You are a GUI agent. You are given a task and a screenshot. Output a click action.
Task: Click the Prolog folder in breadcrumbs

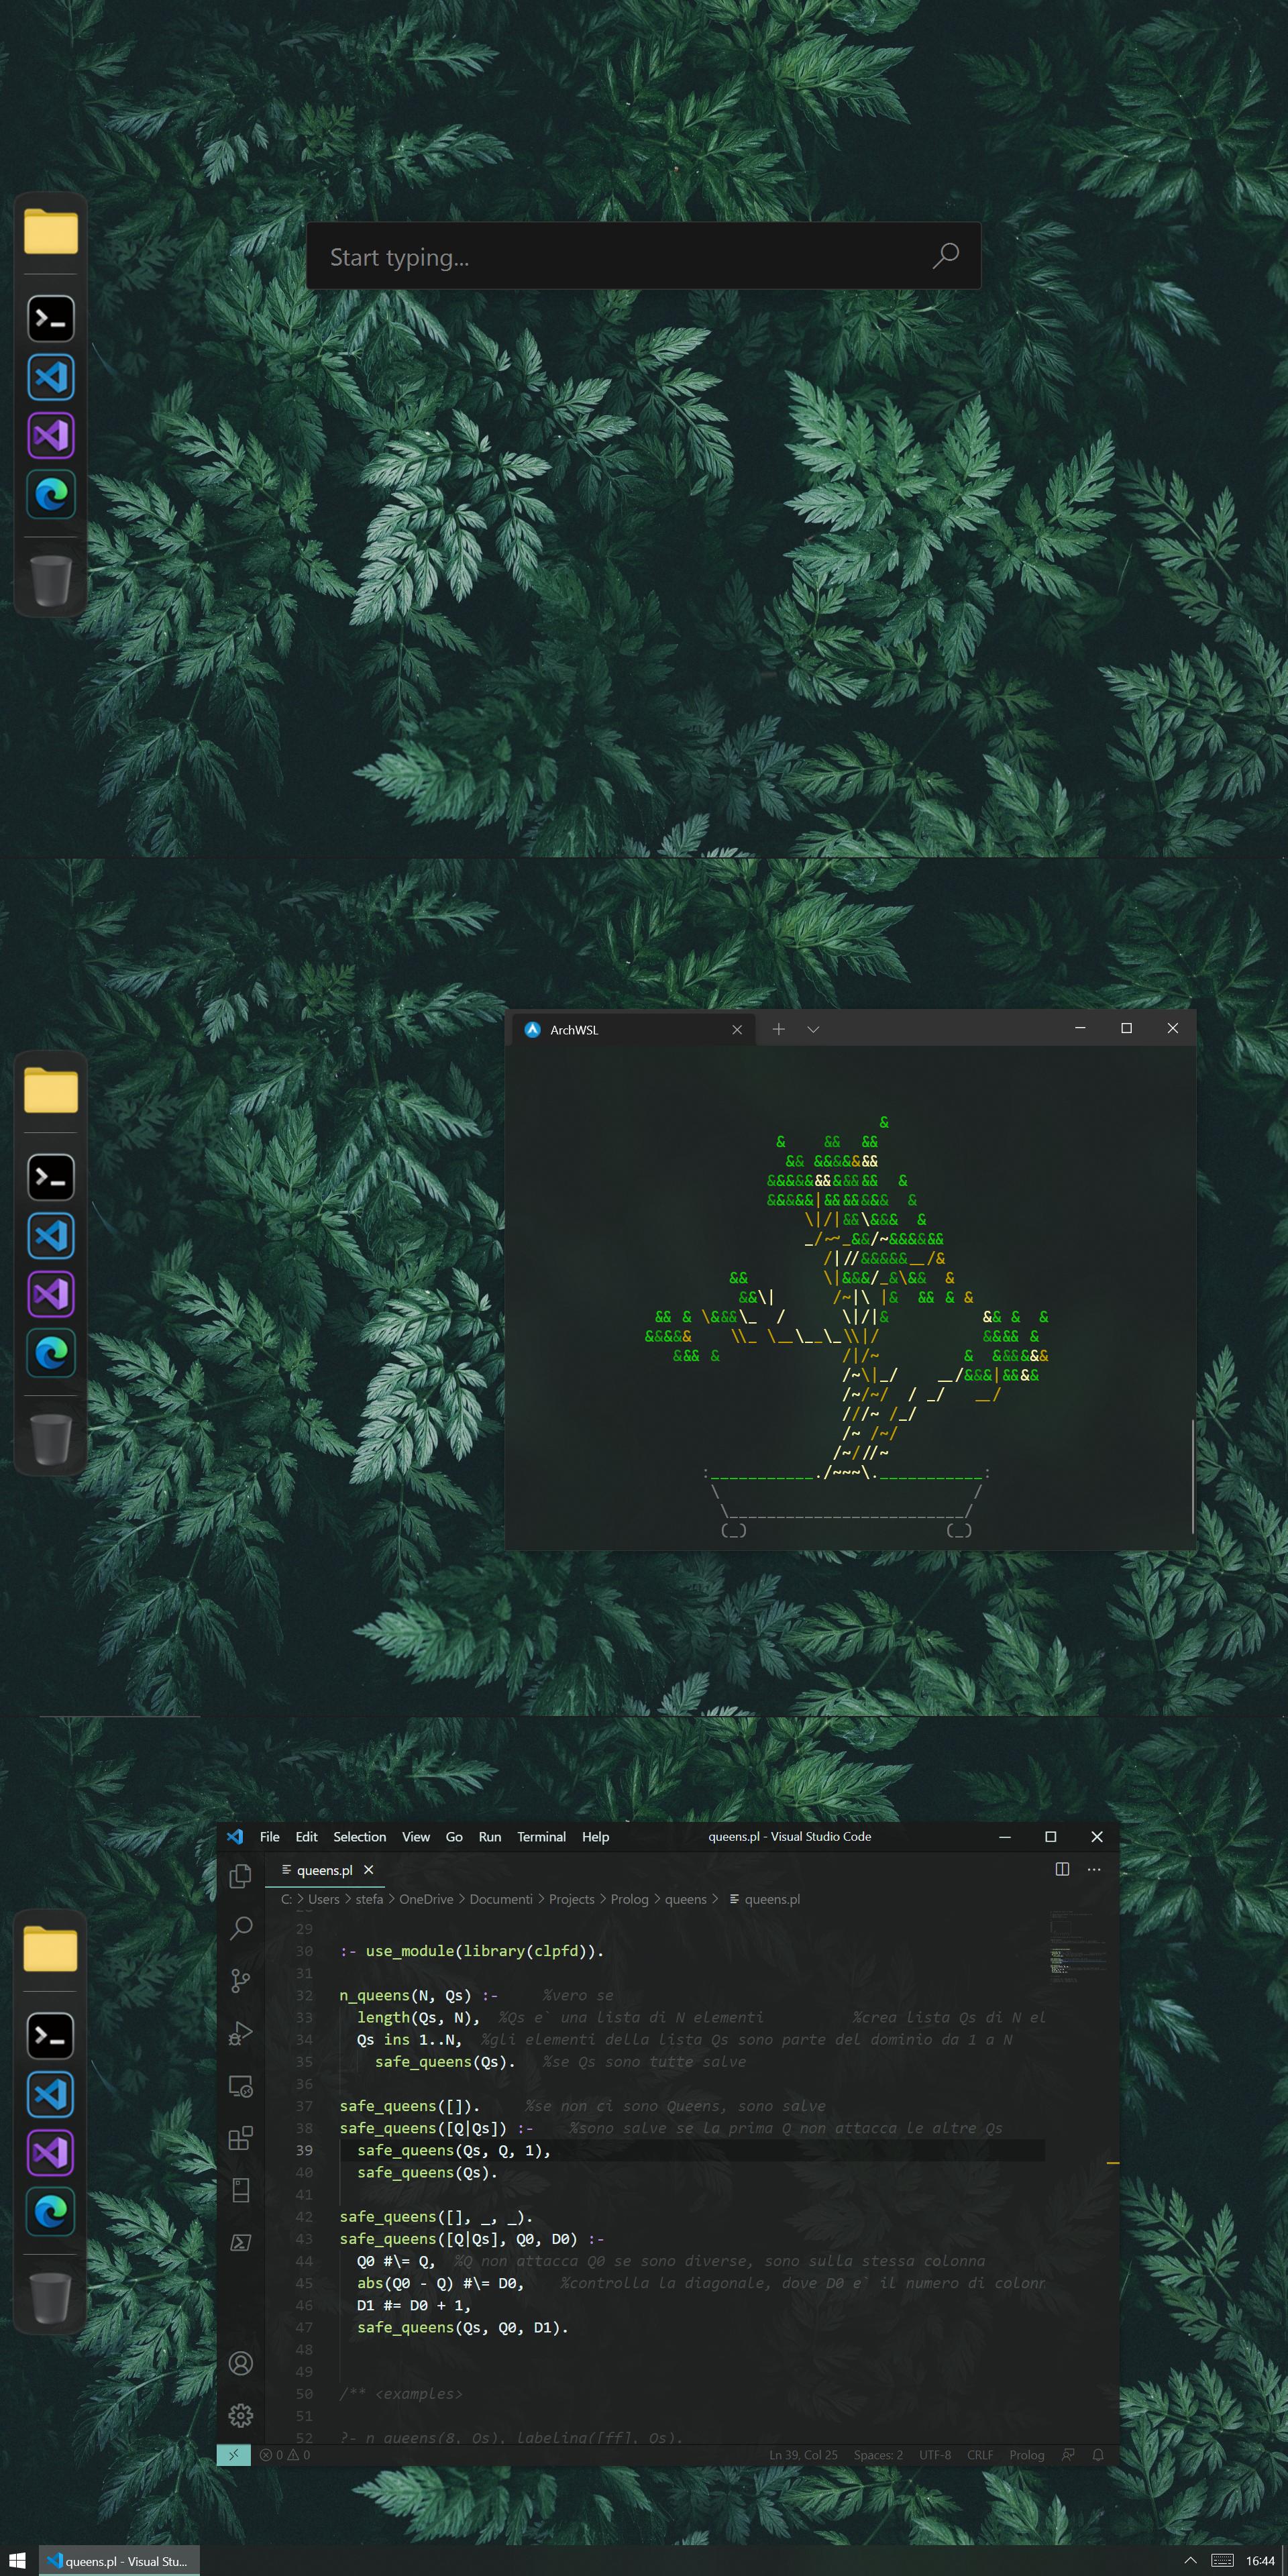click(x=629, y=1899)
